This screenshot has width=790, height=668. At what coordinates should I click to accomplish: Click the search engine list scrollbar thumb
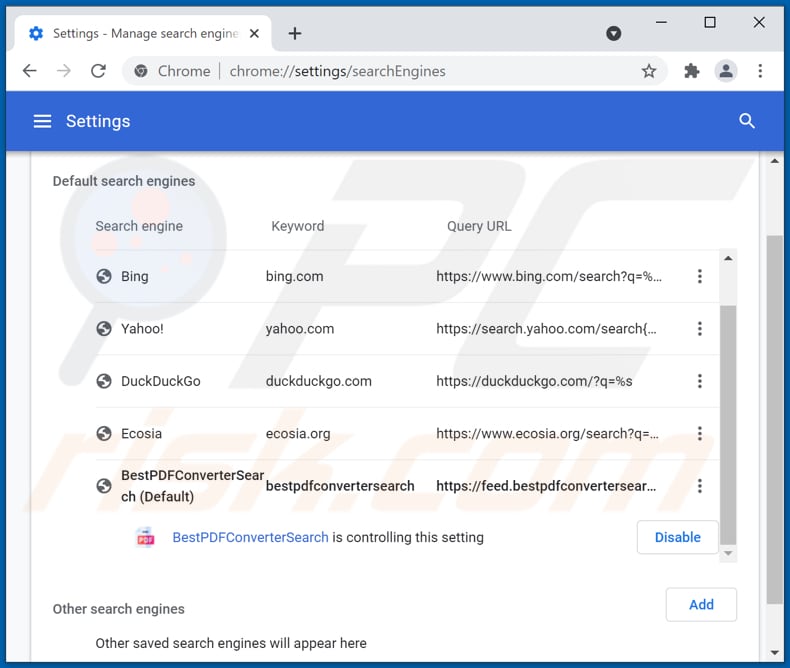tap(728, 425)
